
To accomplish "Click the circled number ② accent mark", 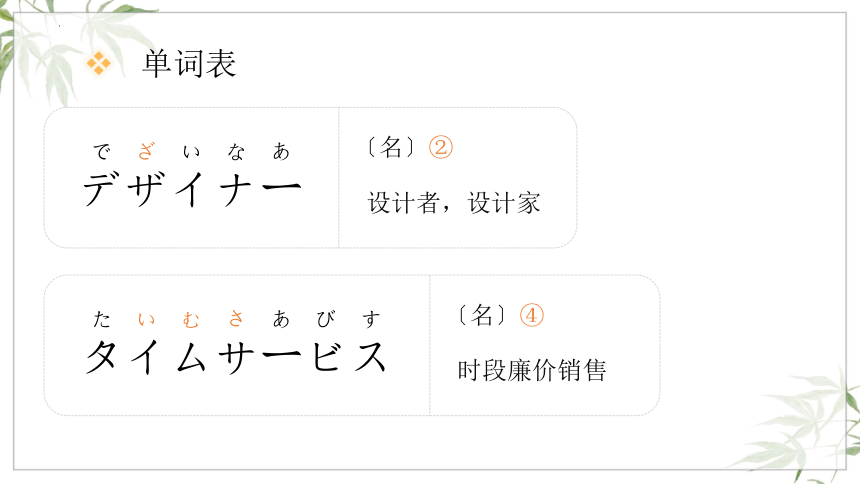I will [440, 148].
